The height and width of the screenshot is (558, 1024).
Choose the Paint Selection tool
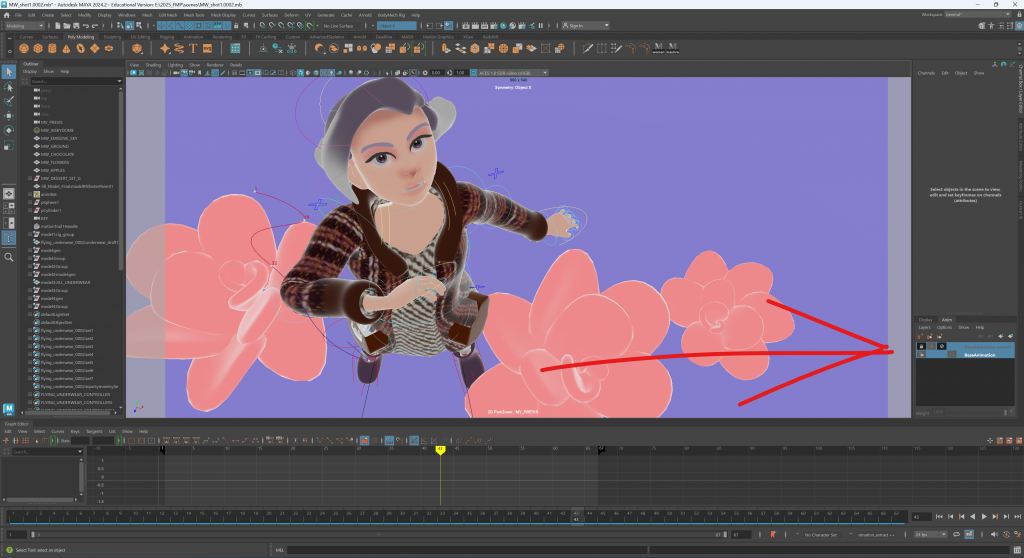click(x=9, y=101)
